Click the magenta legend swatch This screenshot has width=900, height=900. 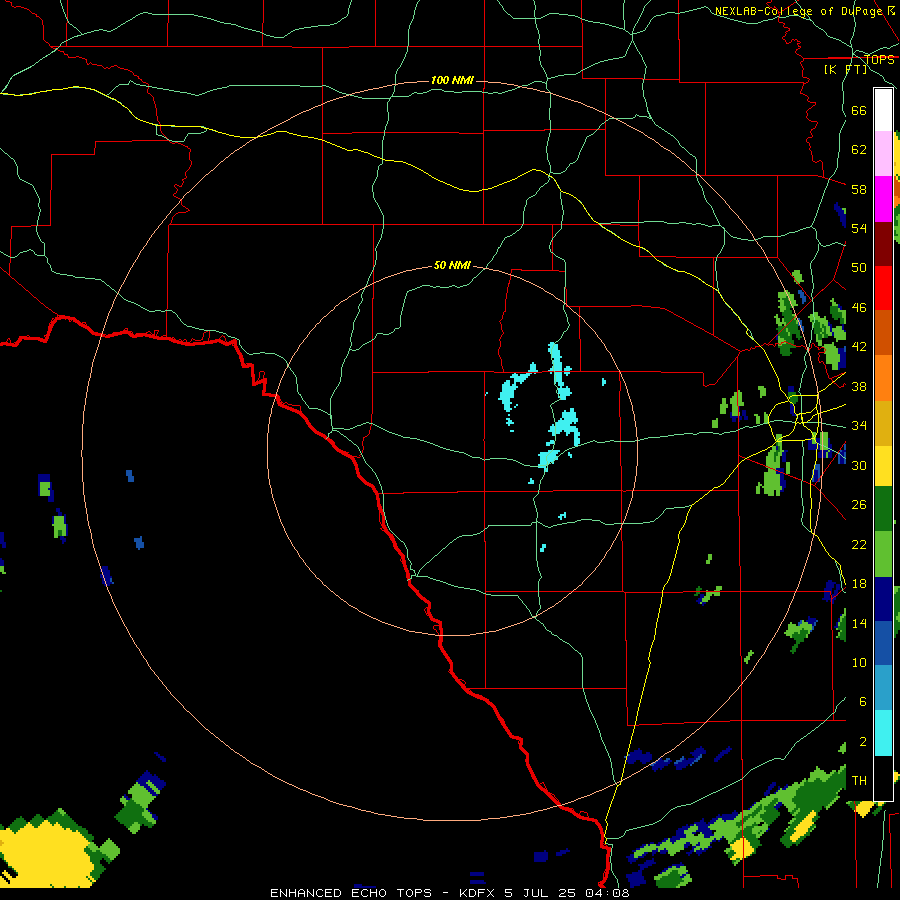pyautogui.click(x=883, y=199)
